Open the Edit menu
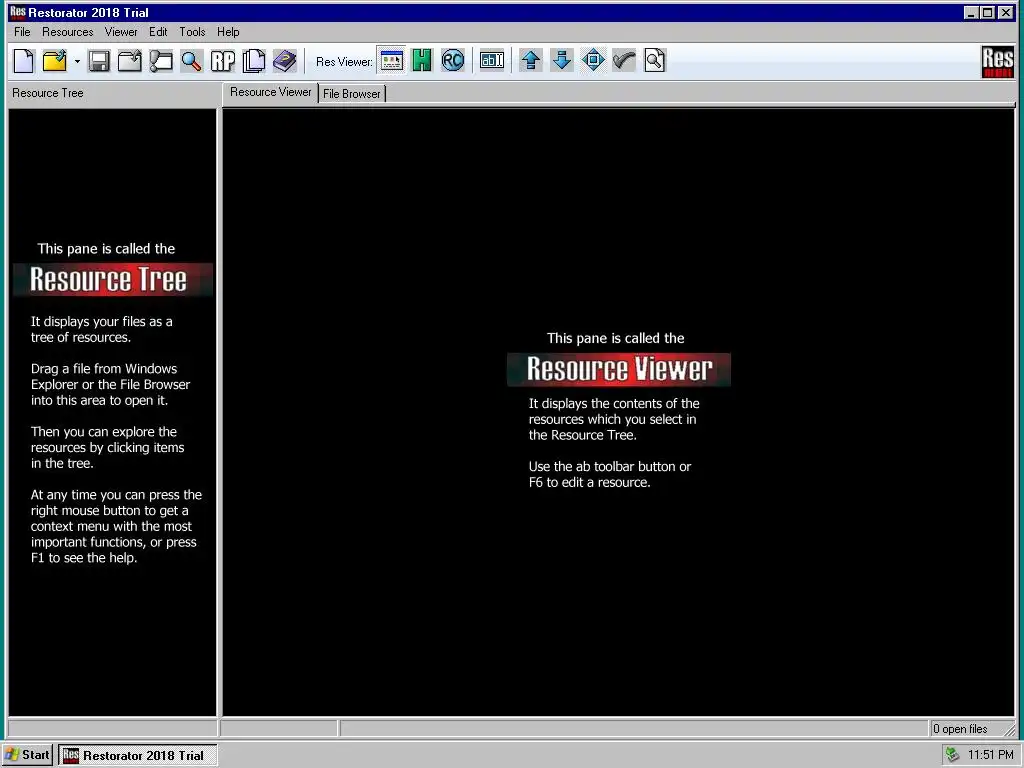The height and width of the screenshot is (768, 1024). click(158, 32)
